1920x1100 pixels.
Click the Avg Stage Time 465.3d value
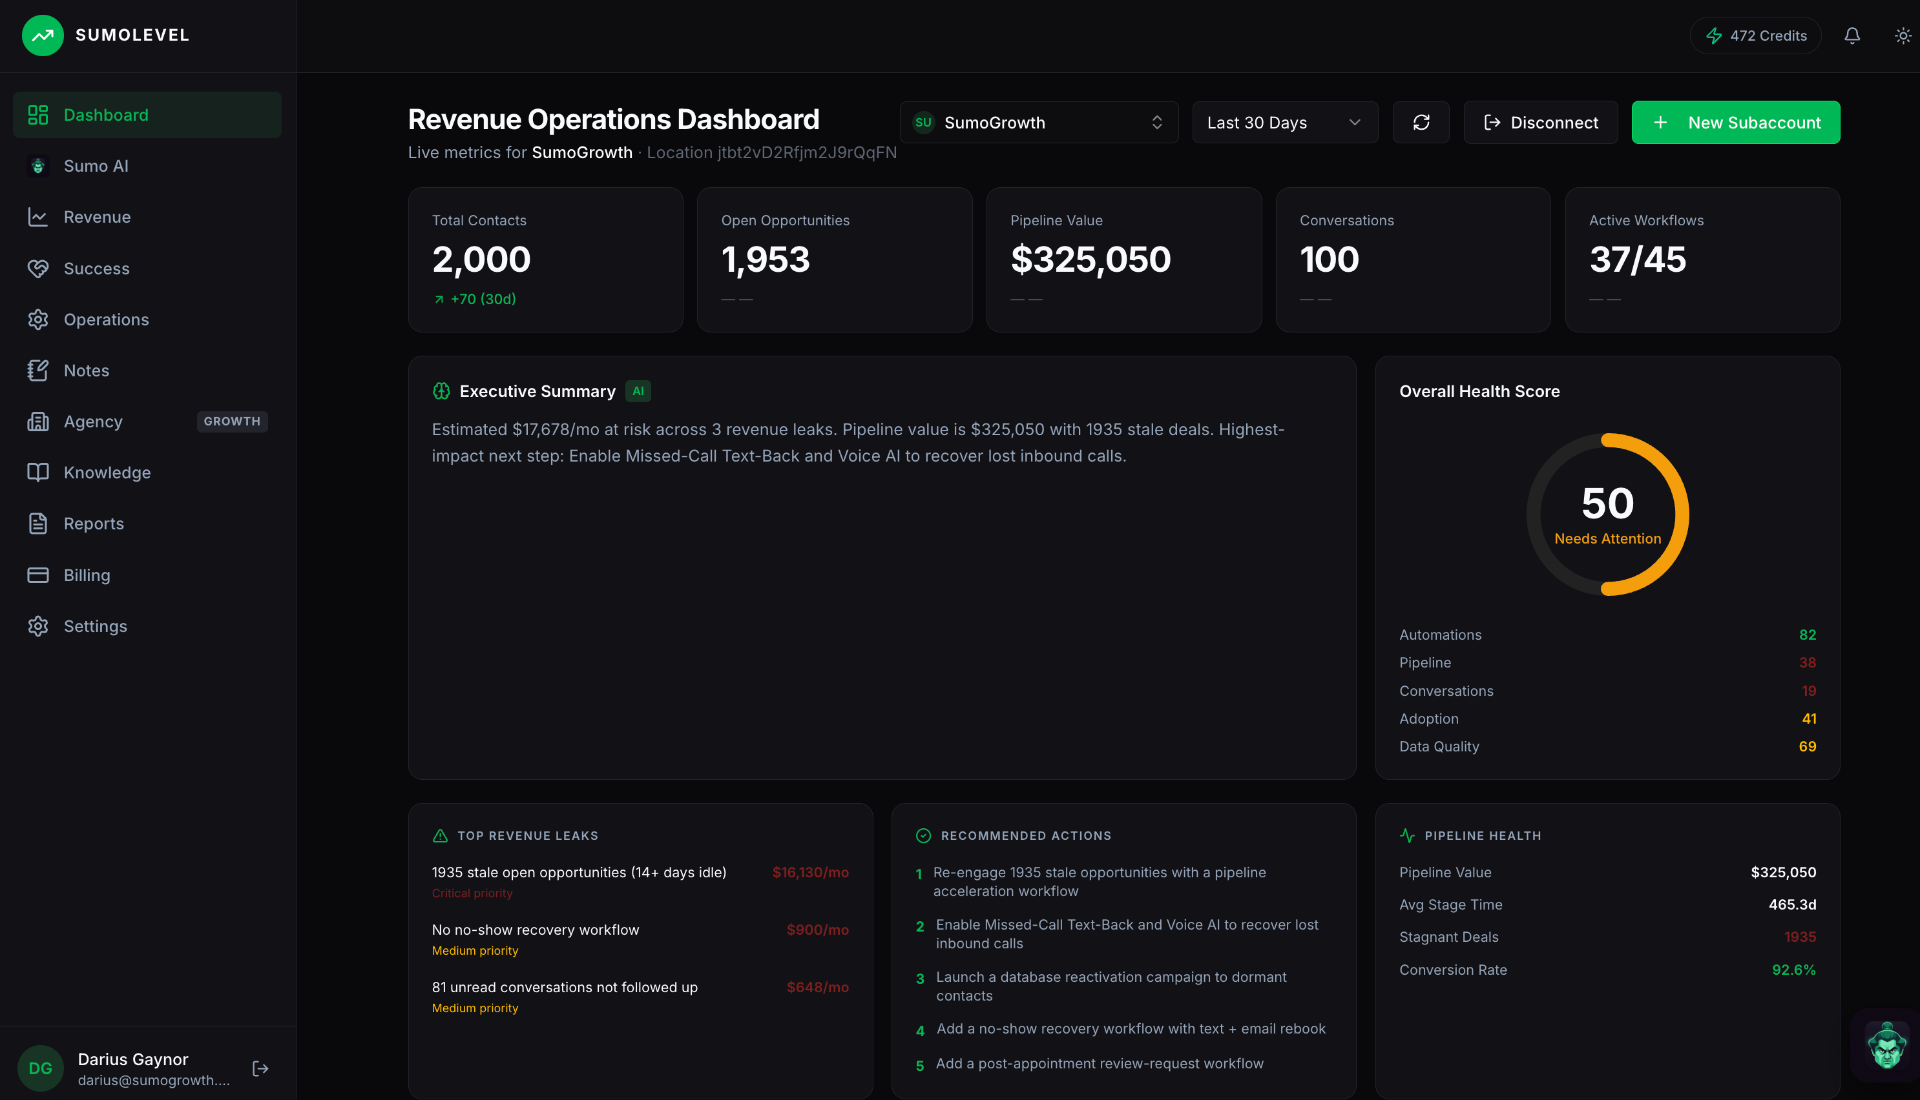1792,905
